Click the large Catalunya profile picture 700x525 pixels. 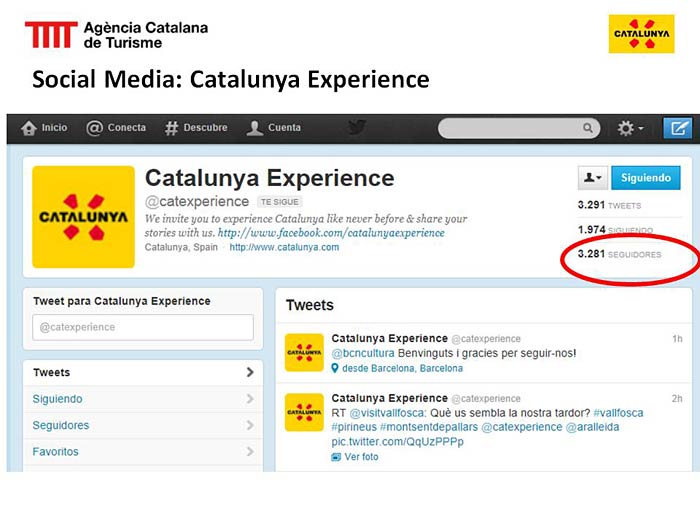click(x=83, y=217)
